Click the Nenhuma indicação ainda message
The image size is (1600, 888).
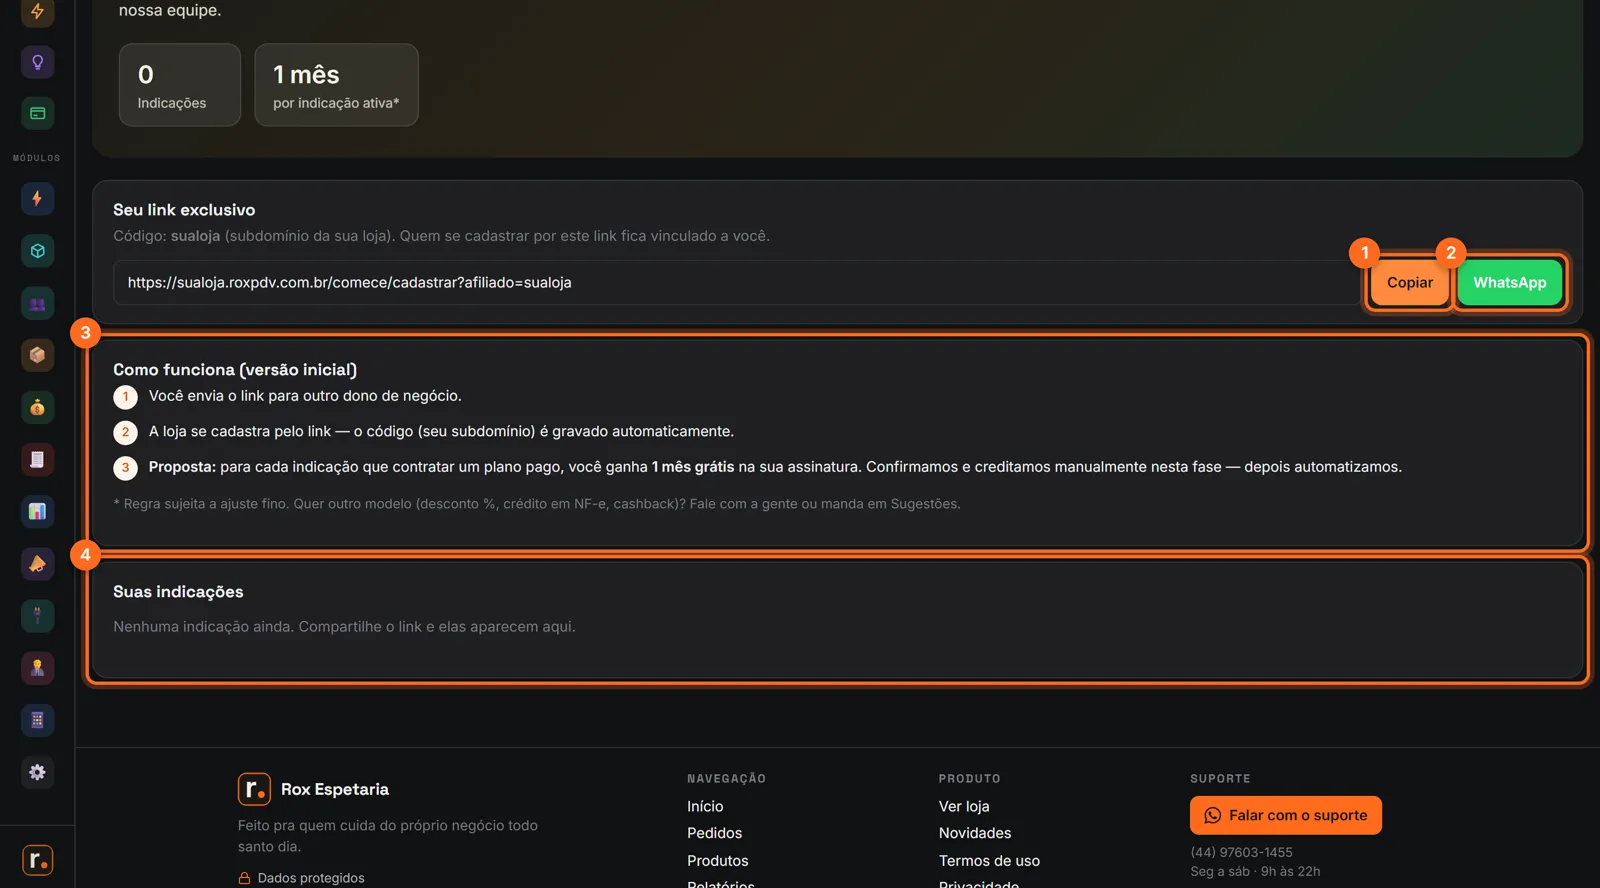click(x=344, y=627)
